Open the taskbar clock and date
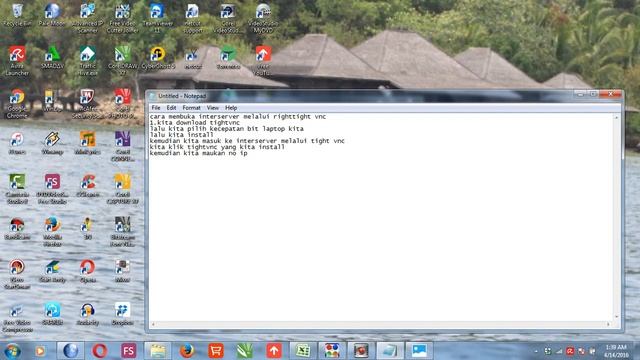This screenshot has height=360, width=640. [616, 351]
